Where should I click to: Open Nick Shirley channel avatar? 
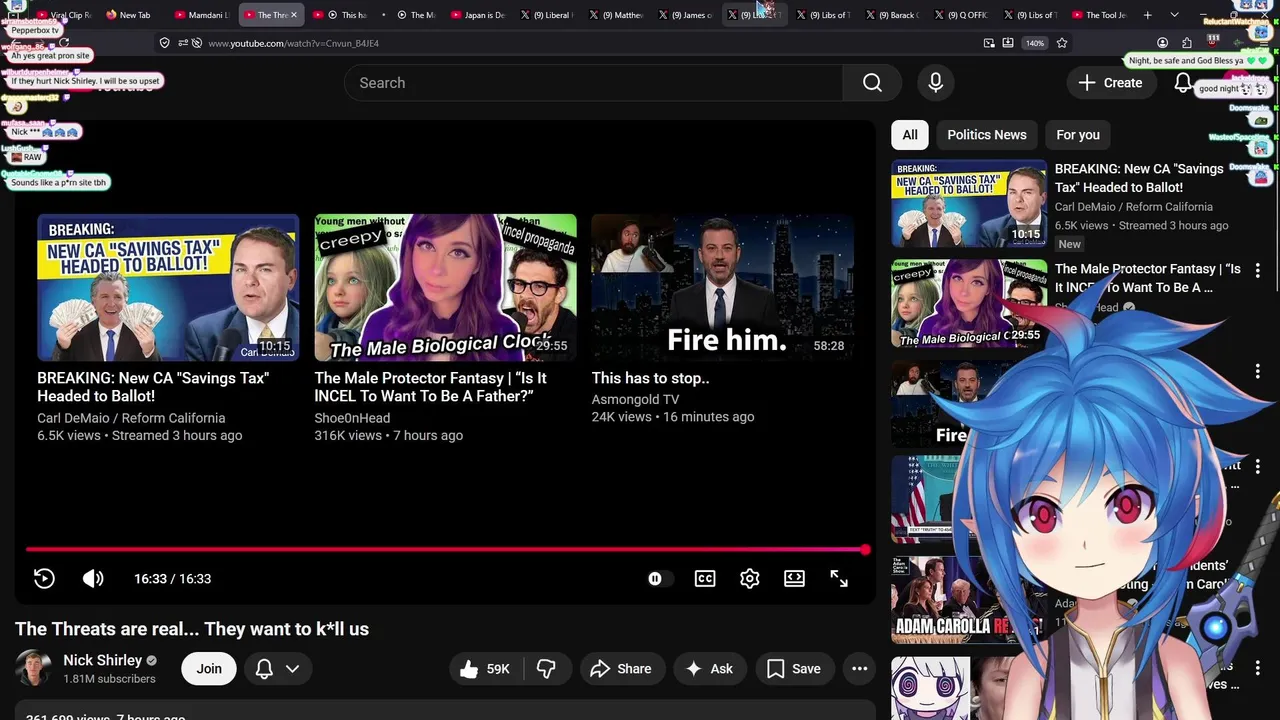click(33, 668)
